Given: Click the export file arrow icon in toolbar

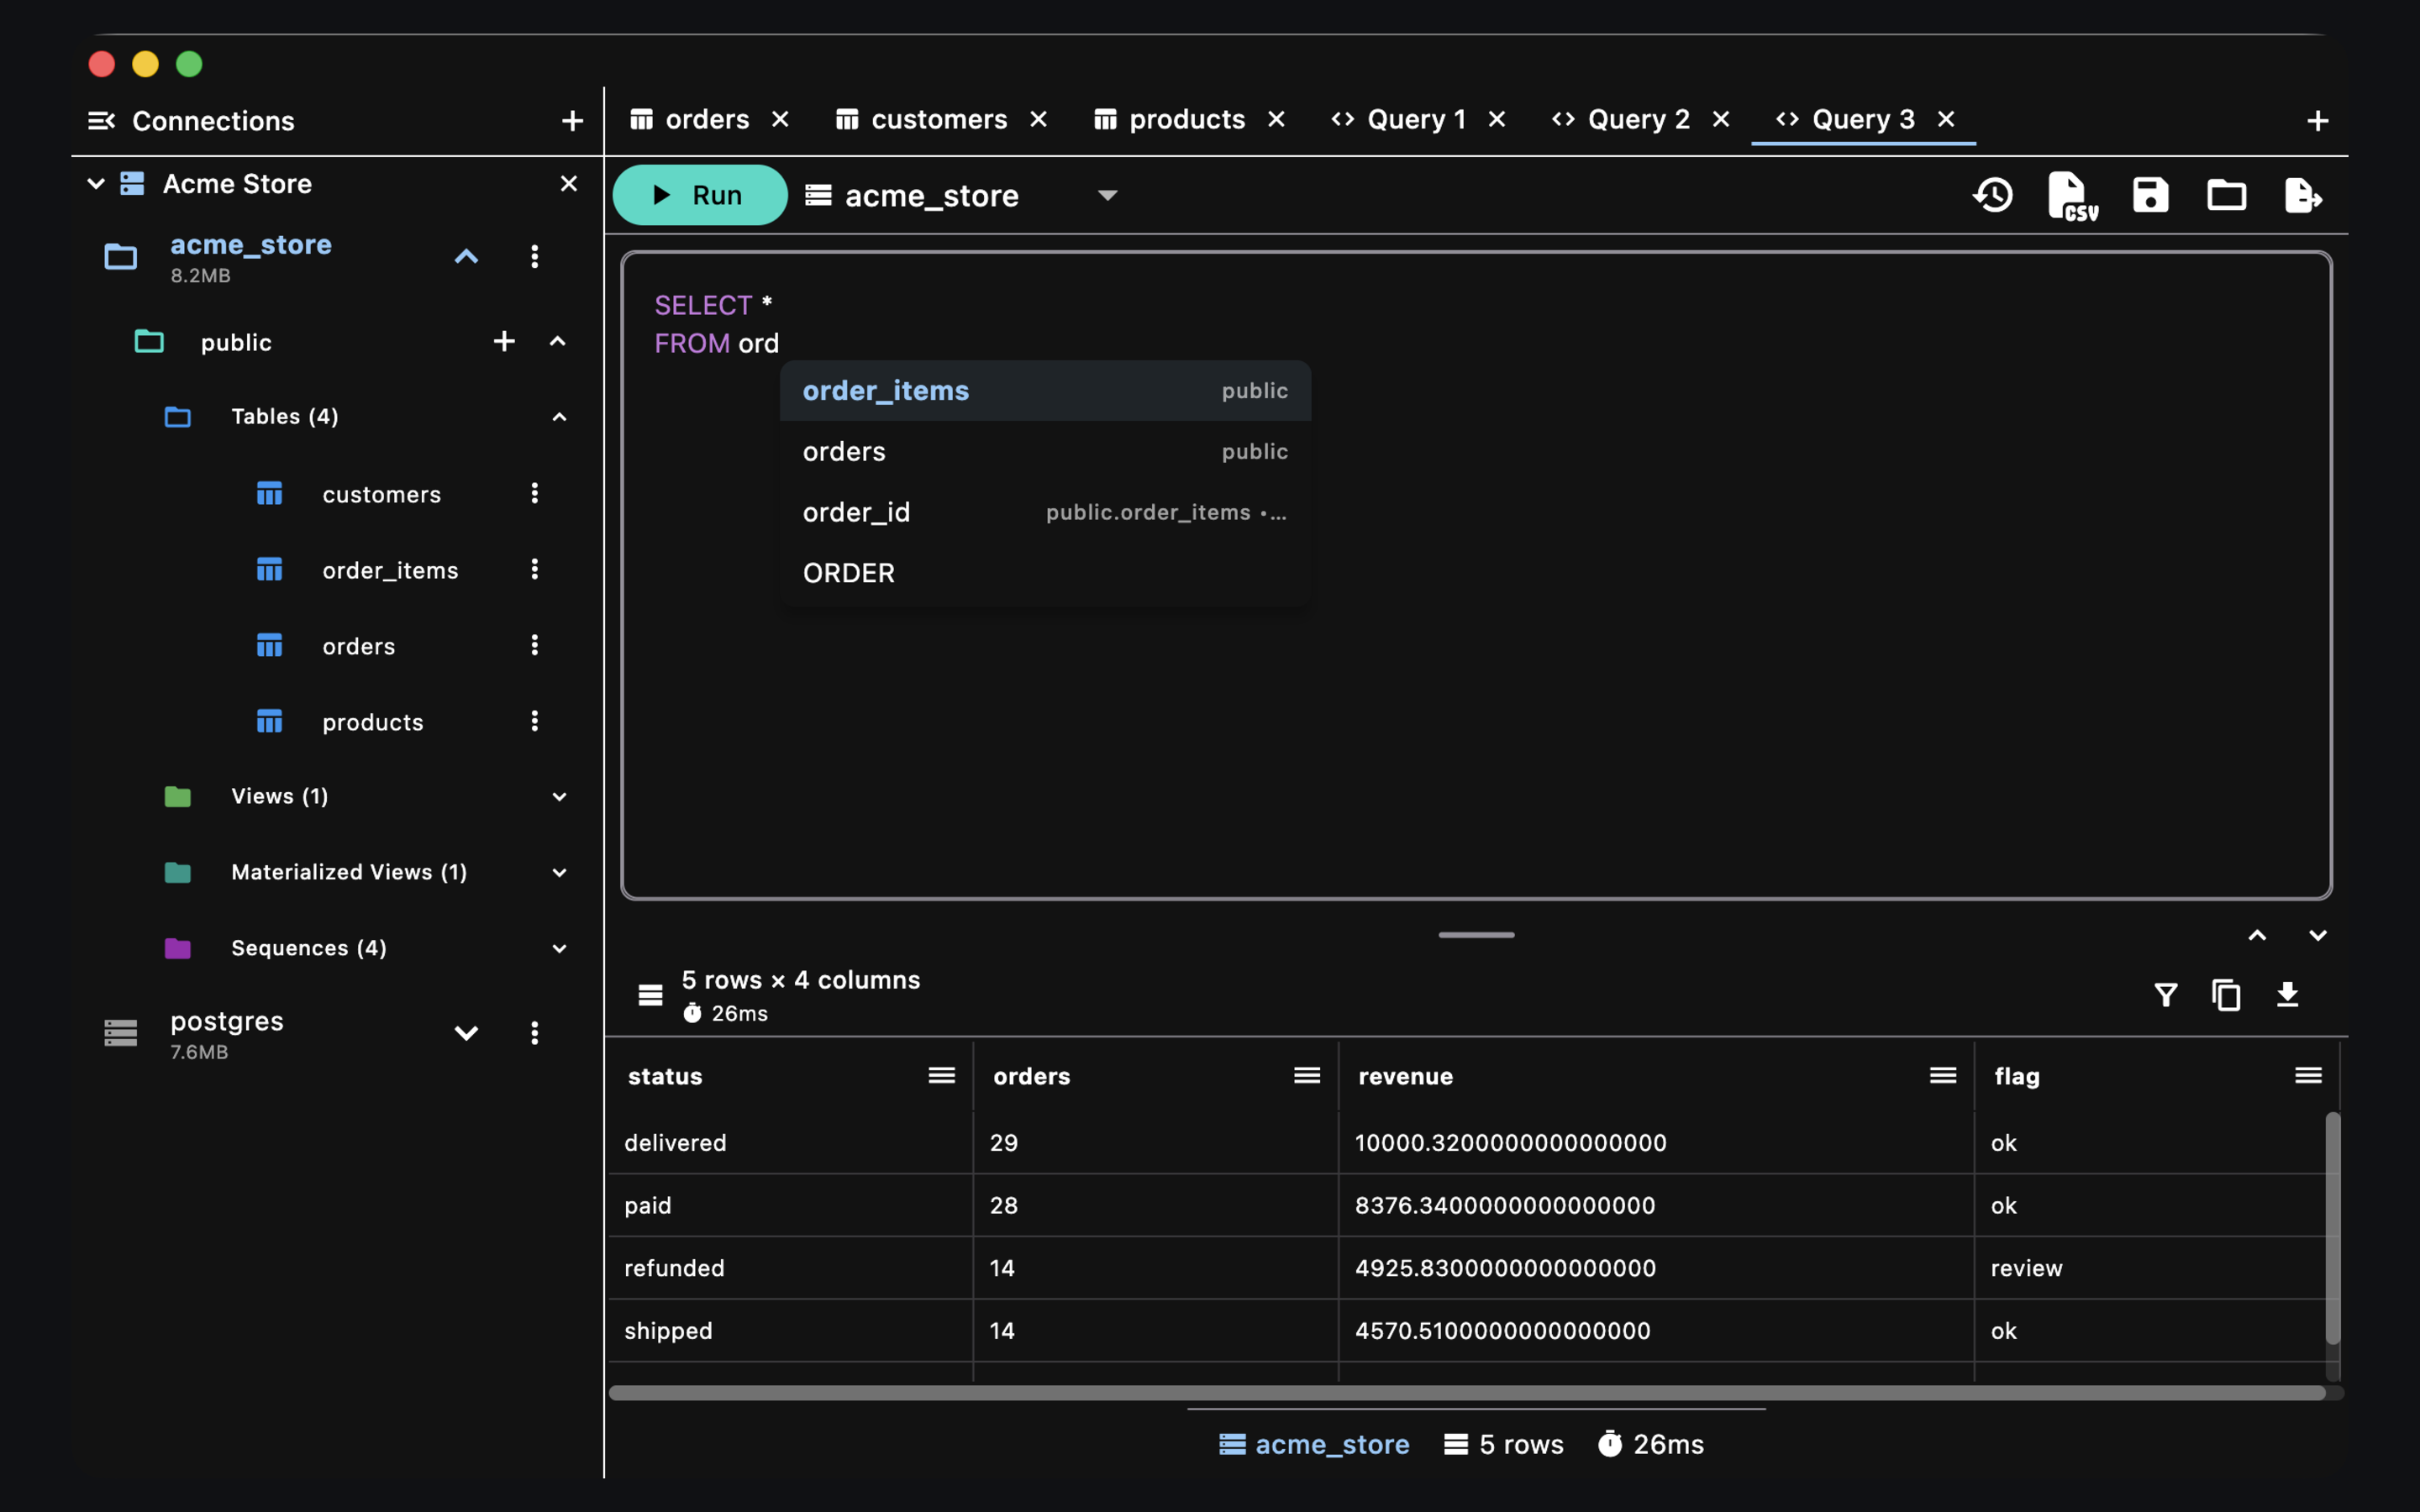Looking at the screenshot, I should pyautogui.click(x=2303, y=195).
